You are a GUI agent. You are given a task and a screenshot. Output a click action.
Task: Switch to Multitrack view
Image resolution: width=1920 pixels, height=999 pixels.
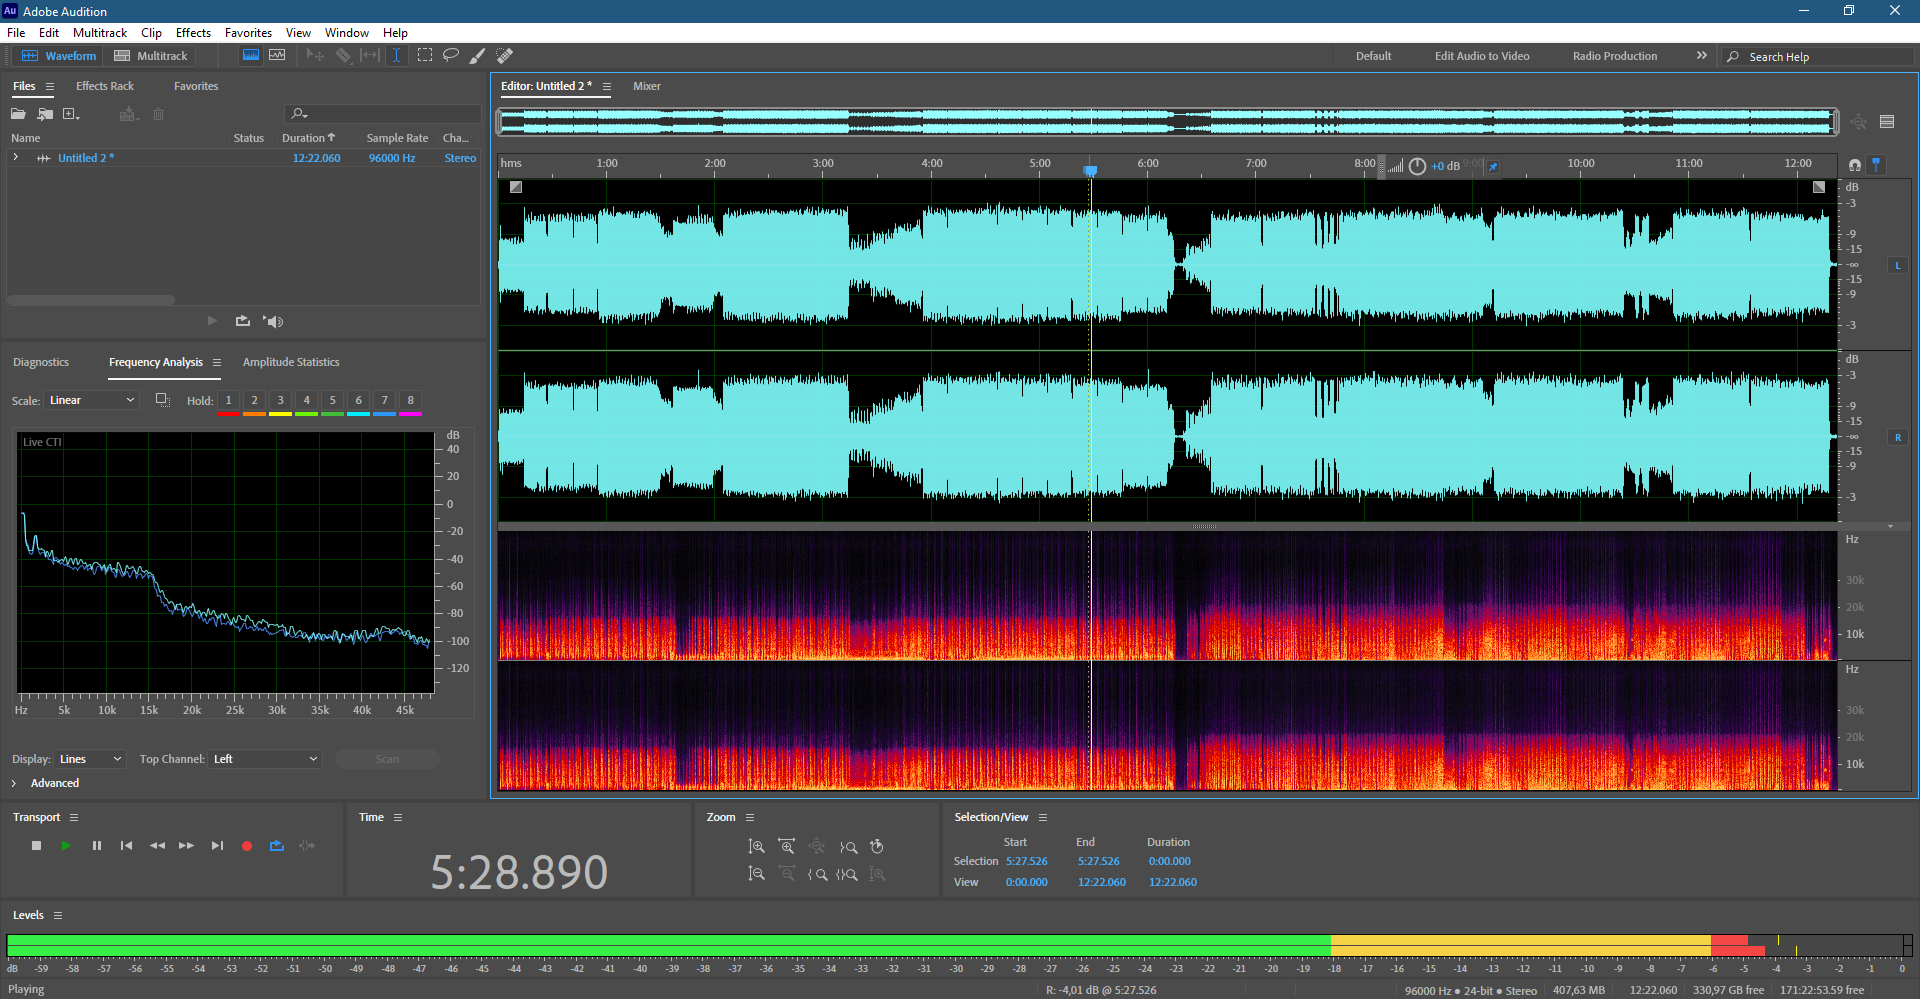click(x=151, y=56)
